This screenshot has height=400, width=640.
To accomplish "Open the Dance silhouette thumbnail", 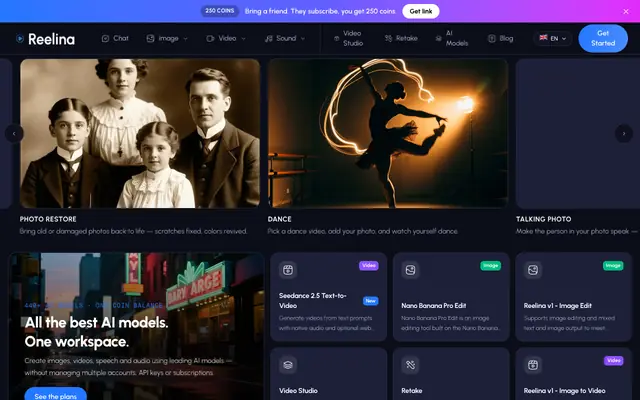I will pos(388,133).
